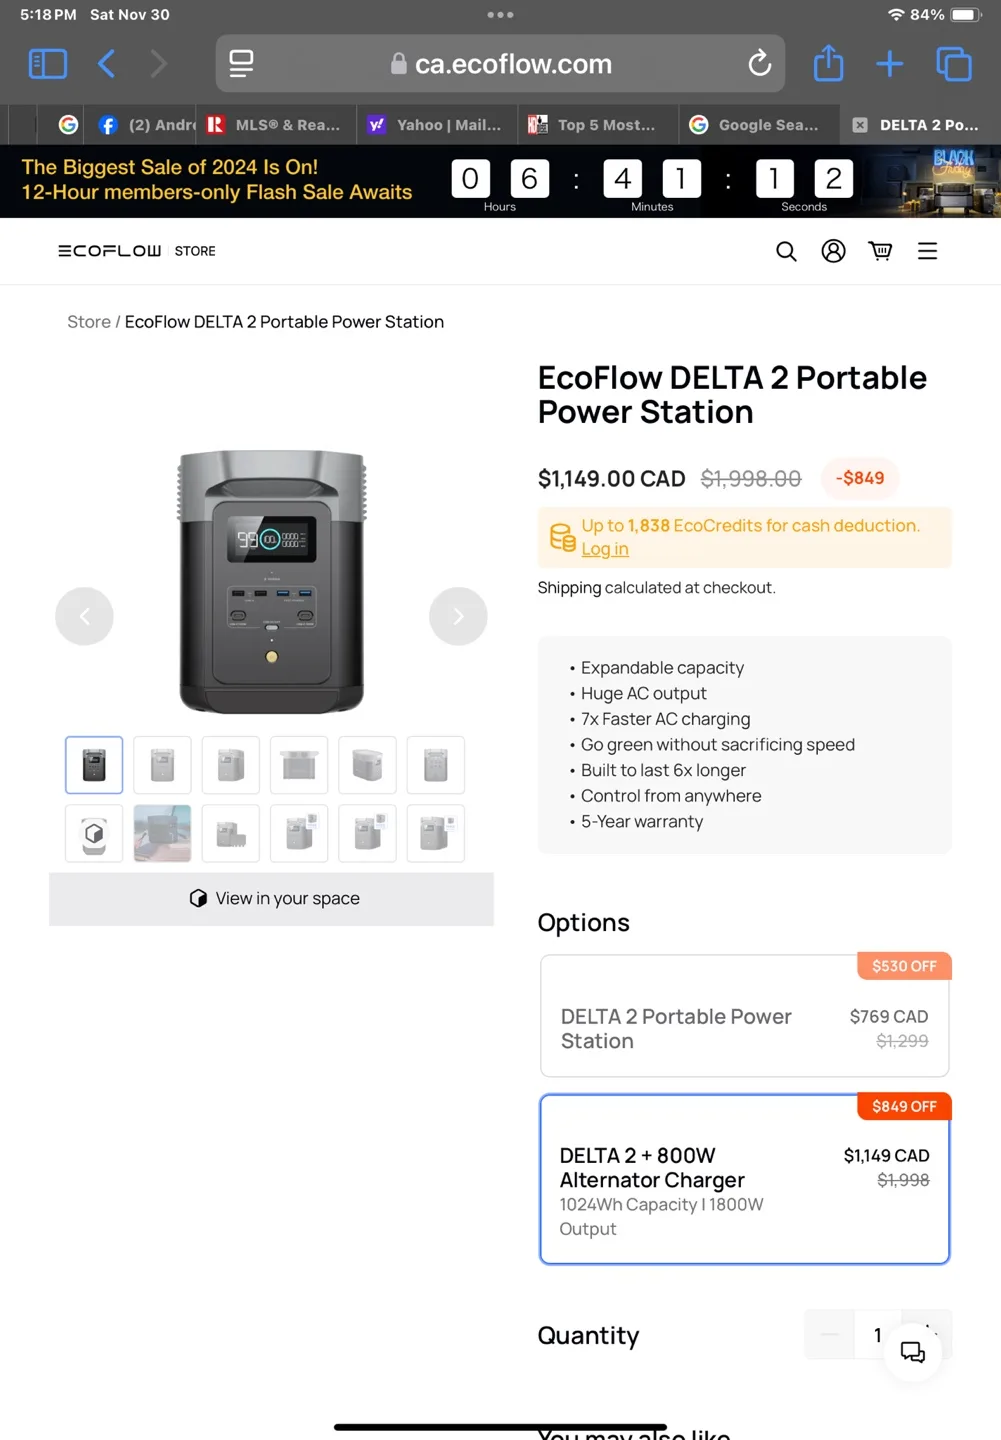The height and width of the screenshot is (1440, 1001).
Task: Select DELTA 2 Portable Power Station option
Action: pyautogui.click(x=744, y=1016)
